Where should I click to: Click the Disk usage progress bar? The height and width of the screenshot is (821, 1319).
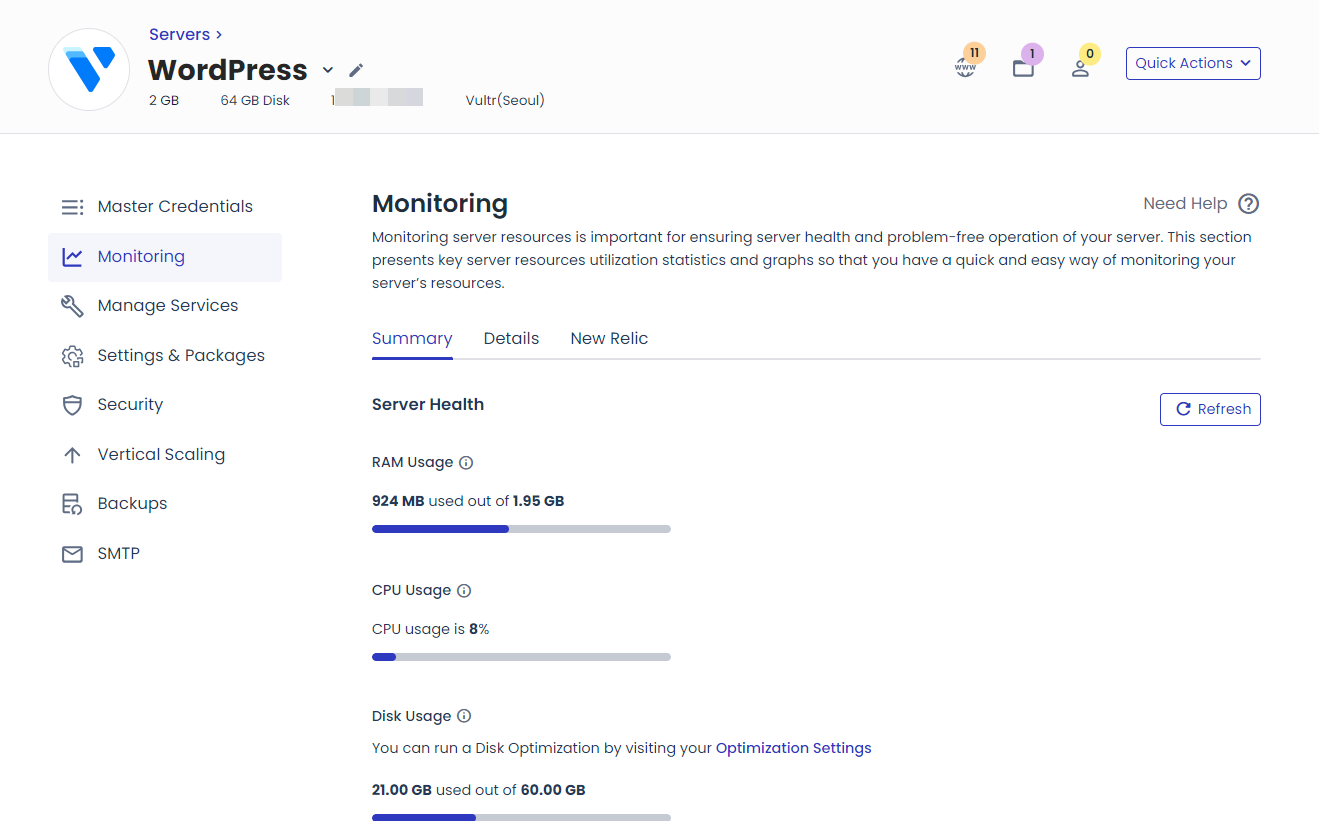coord(521,817)
